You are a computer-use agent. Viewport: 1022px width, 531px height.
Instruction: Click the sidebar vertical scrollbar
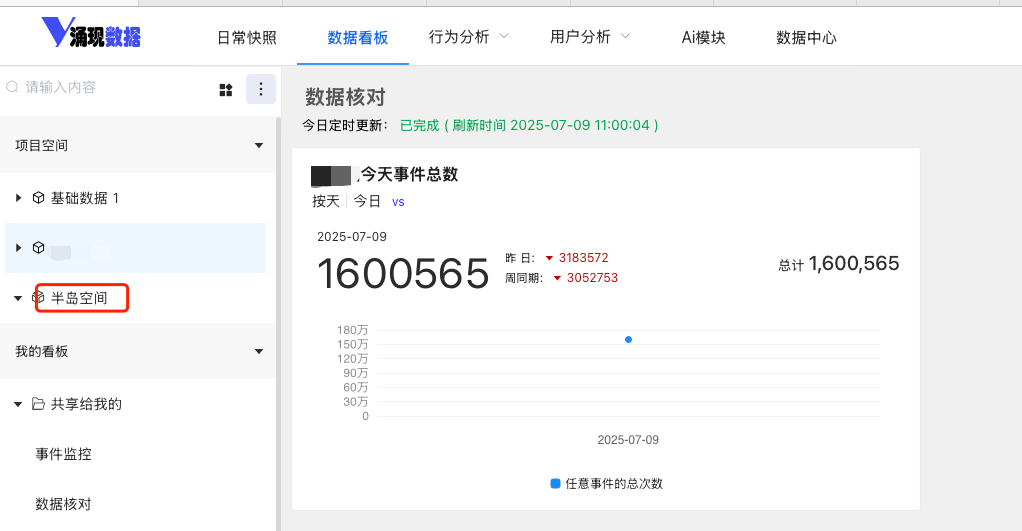click(x=278, y=324)
